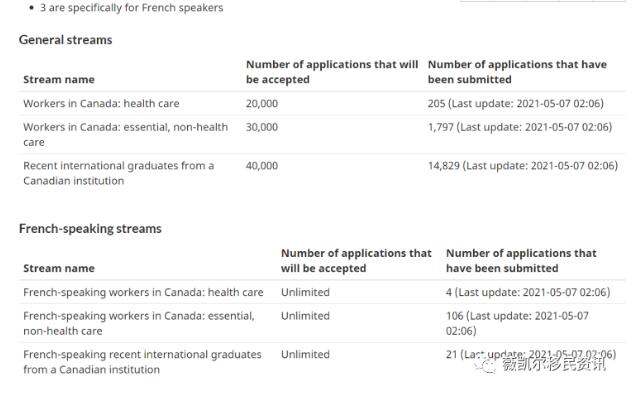
Task: Click Stream name header in French-speaking table
Action: pyautogui.click(x=59, y=268)
